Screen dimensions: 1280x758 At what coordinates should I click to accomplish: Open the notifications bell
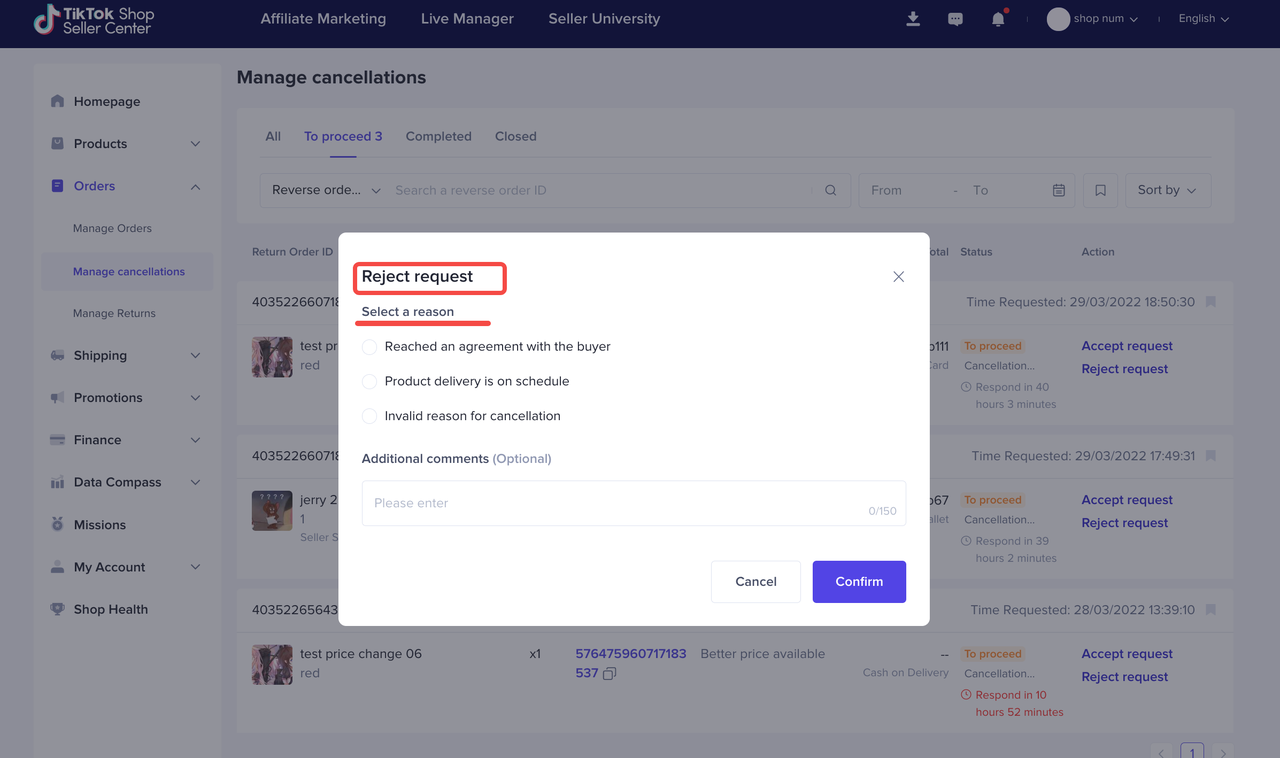pyautogui.click(x=998, y=19)
